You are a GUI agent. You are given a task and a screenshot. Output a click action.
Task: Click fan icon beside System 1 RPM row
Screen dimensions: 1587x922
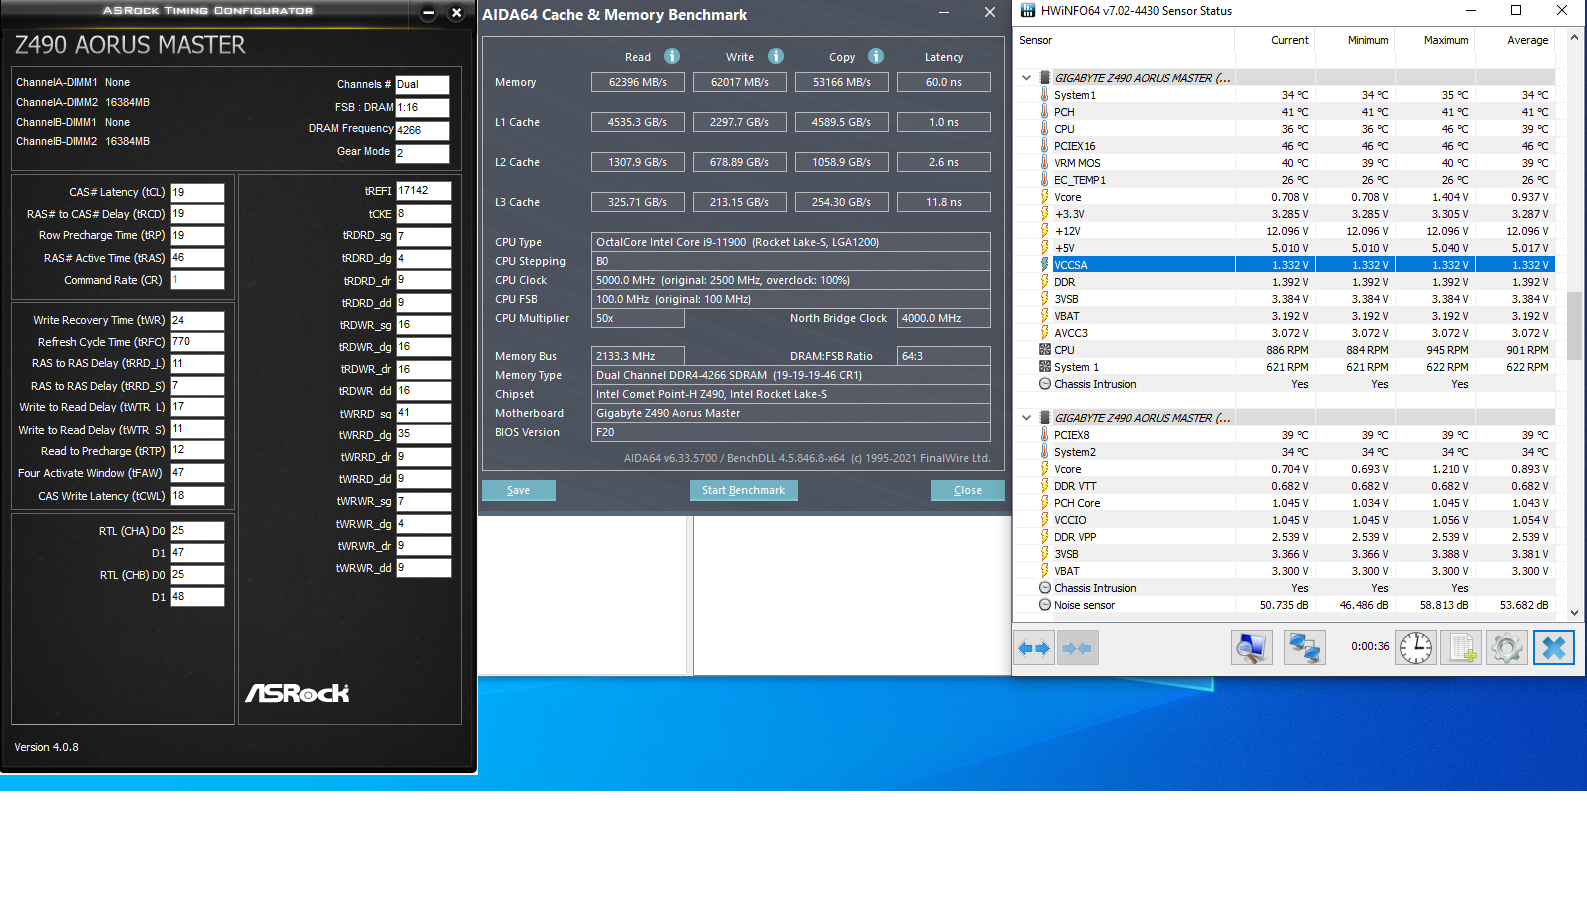(1045, 367)
